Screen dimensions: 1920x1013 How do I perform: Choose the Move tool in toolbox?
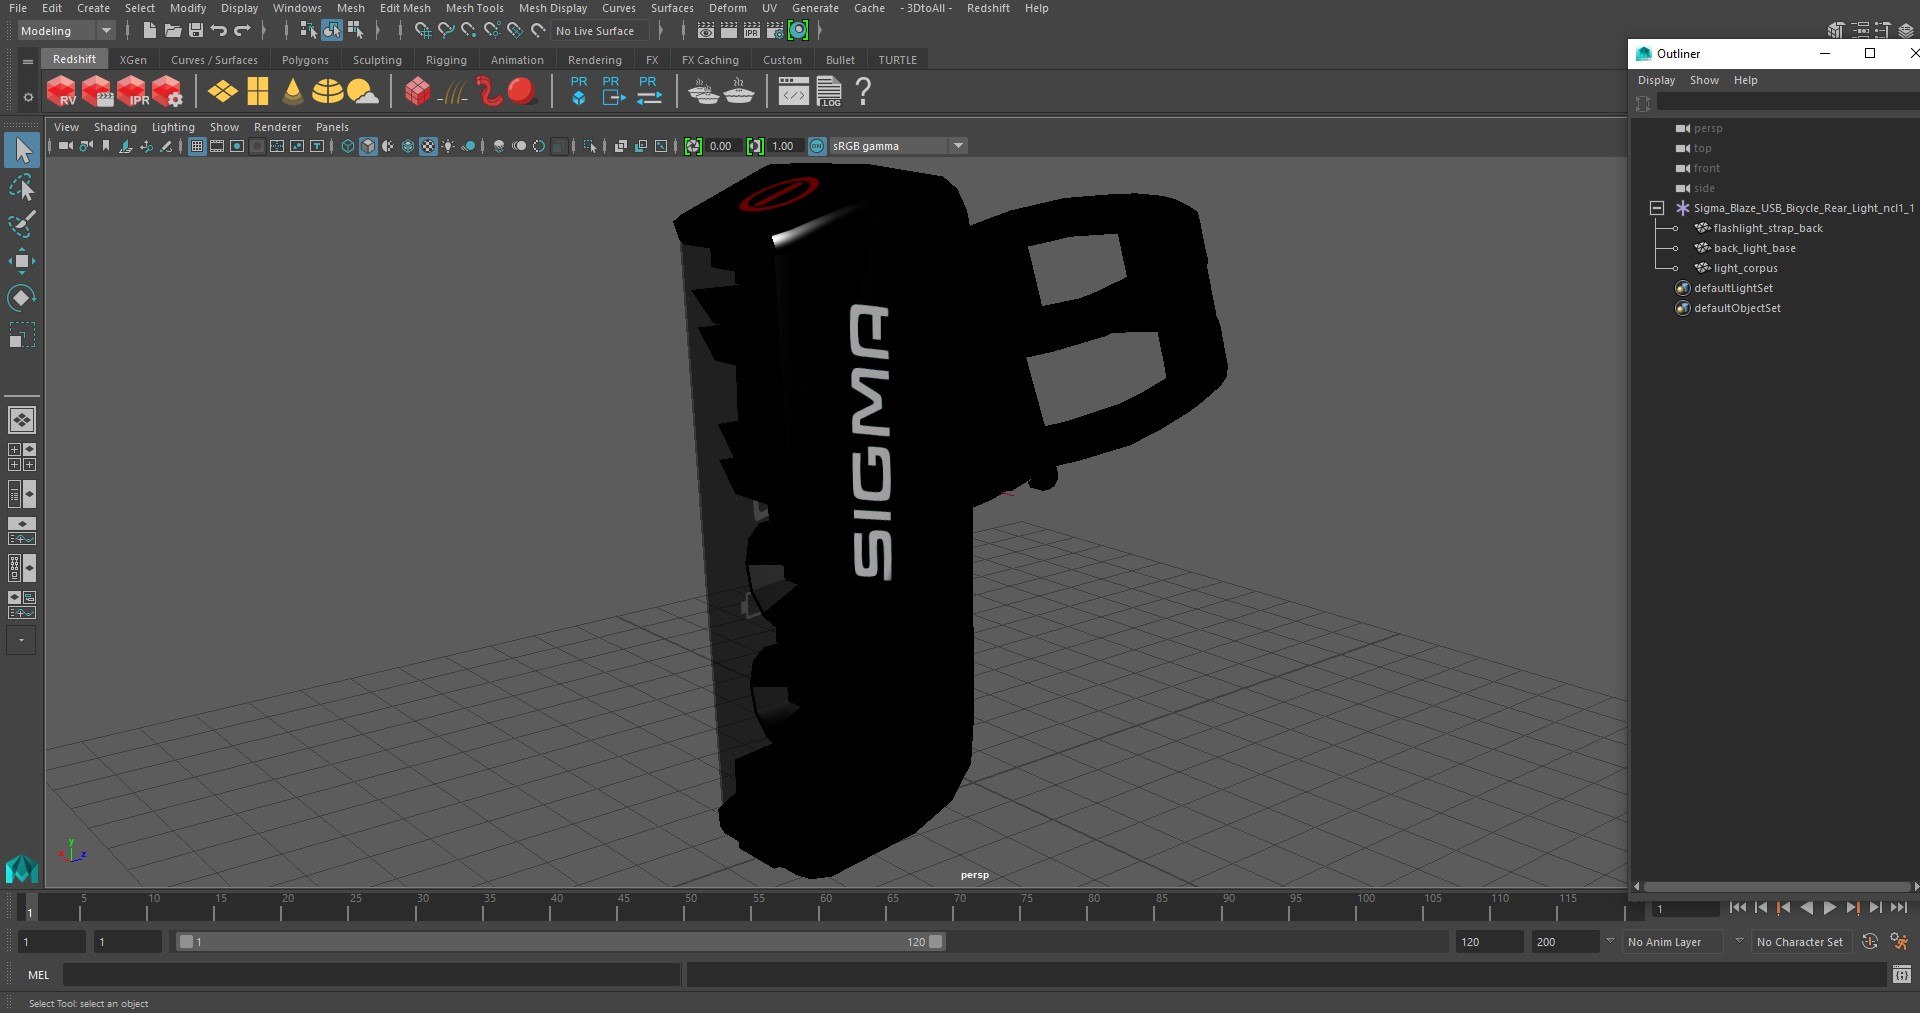(21, 262)
